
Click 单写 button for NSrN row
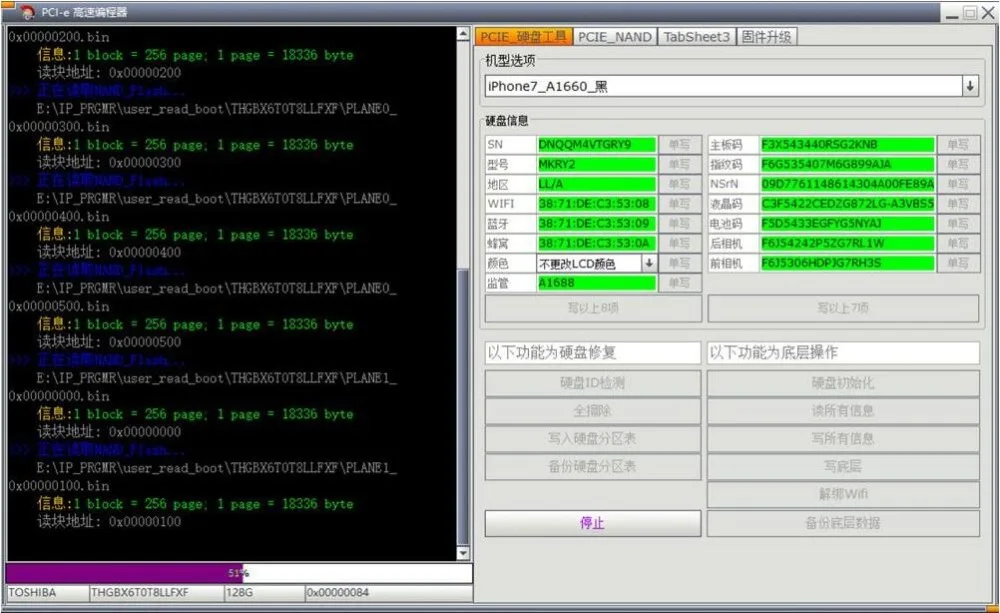tap(958, 184)
